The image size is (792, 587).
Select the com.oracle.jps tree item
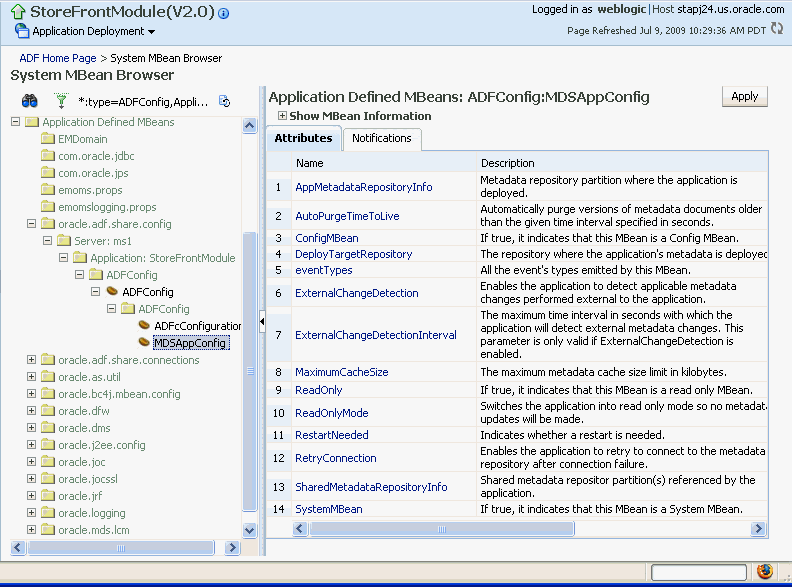click(x=93, y=173)
